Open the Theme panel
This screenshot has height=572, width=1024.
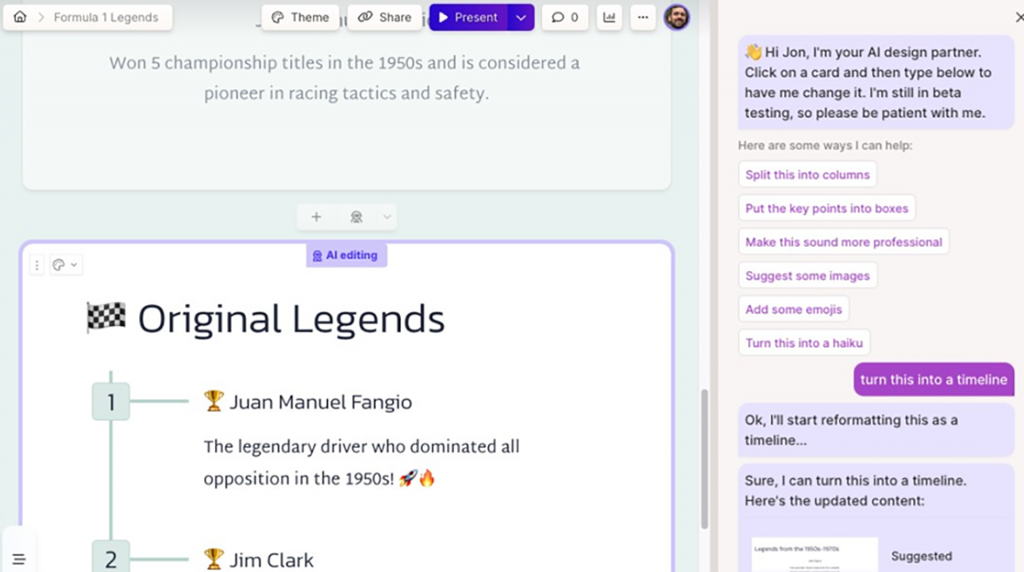(300, 18)
